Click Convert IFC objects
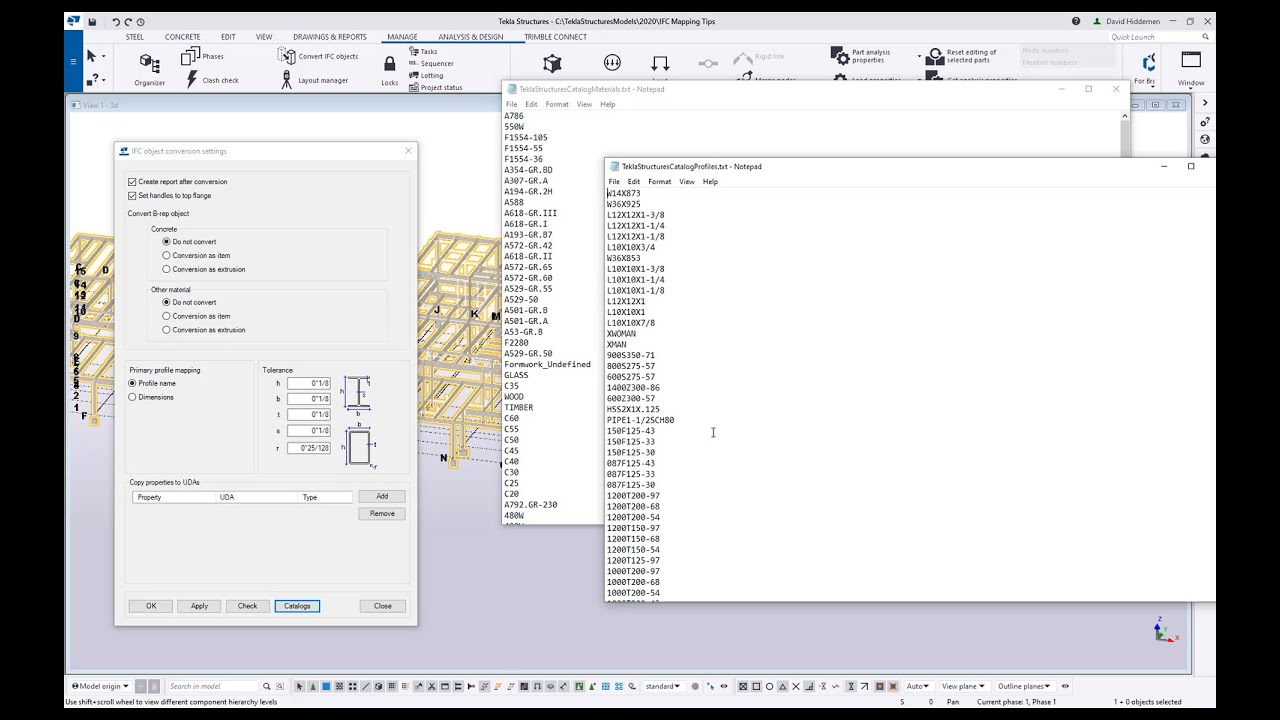 [x=318, y=56]
